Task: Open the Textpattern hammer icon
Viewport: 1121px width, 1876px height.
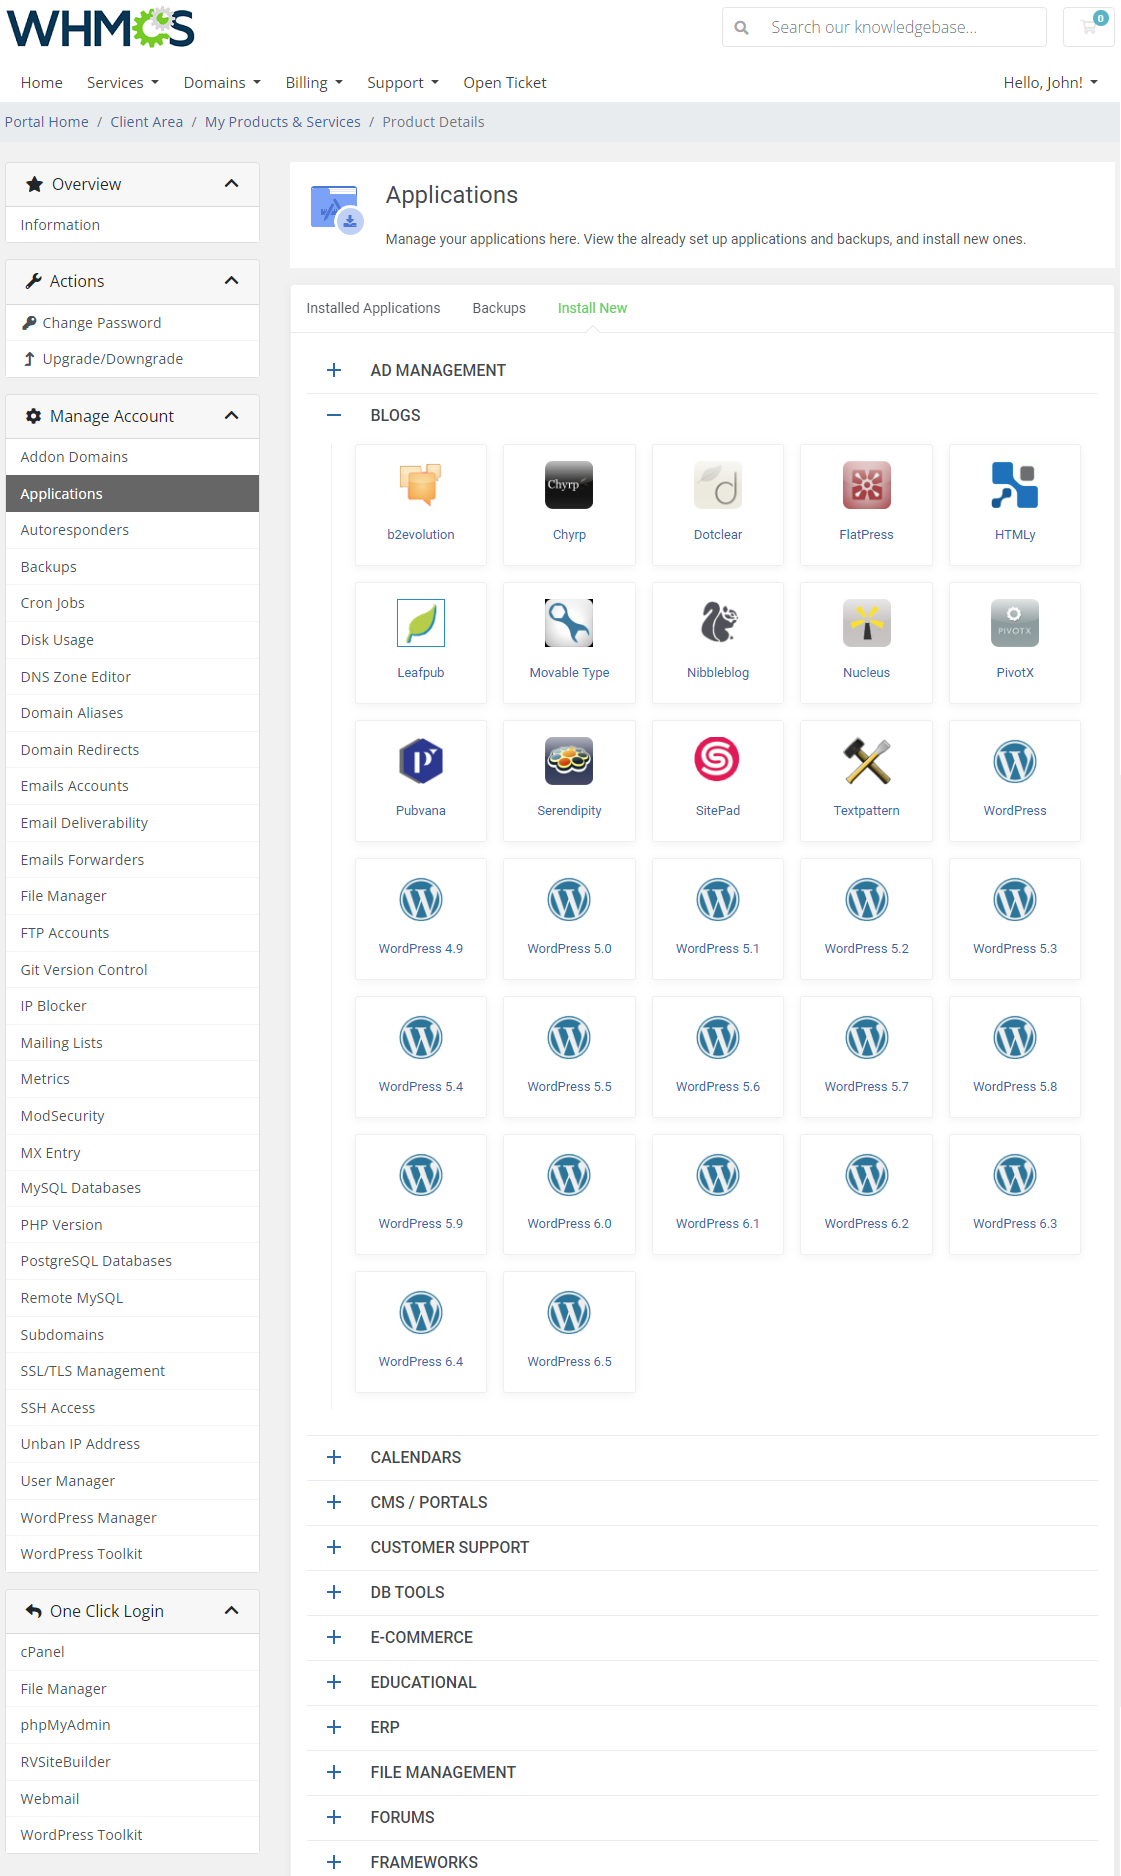Action: (867, 761)
